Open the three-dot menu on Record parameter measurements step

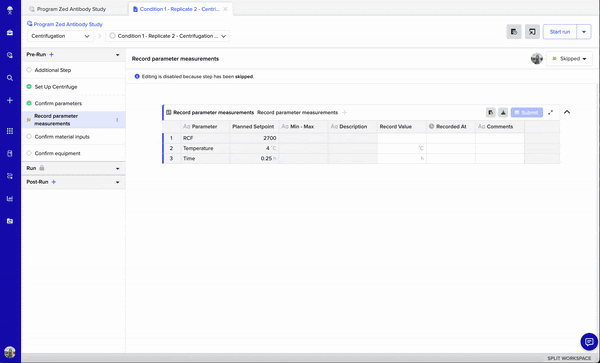click(x=117, y=120)
